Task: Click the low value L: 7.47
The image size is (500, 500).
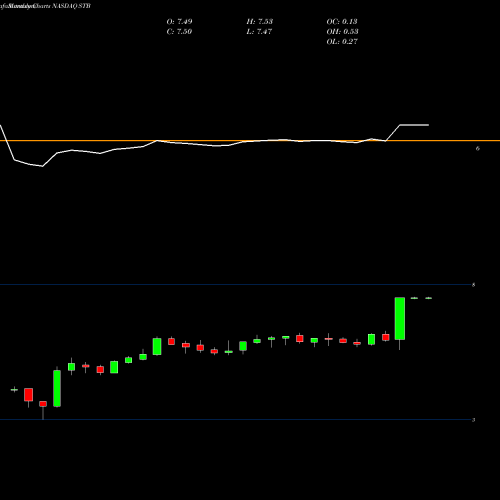Action: tap(259, 31)
